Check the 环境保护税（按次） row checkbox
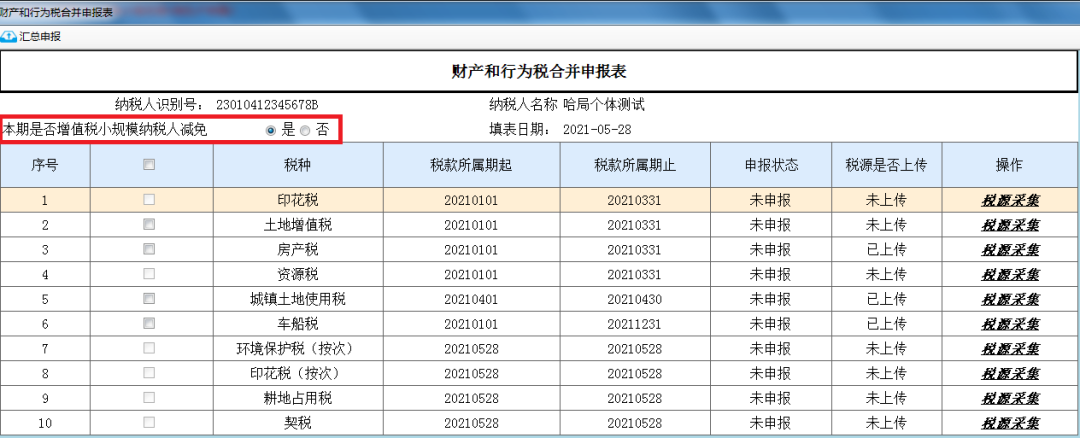Image resolution: width=1080 pixels, height=438 pixels. [x=149, y=348]
